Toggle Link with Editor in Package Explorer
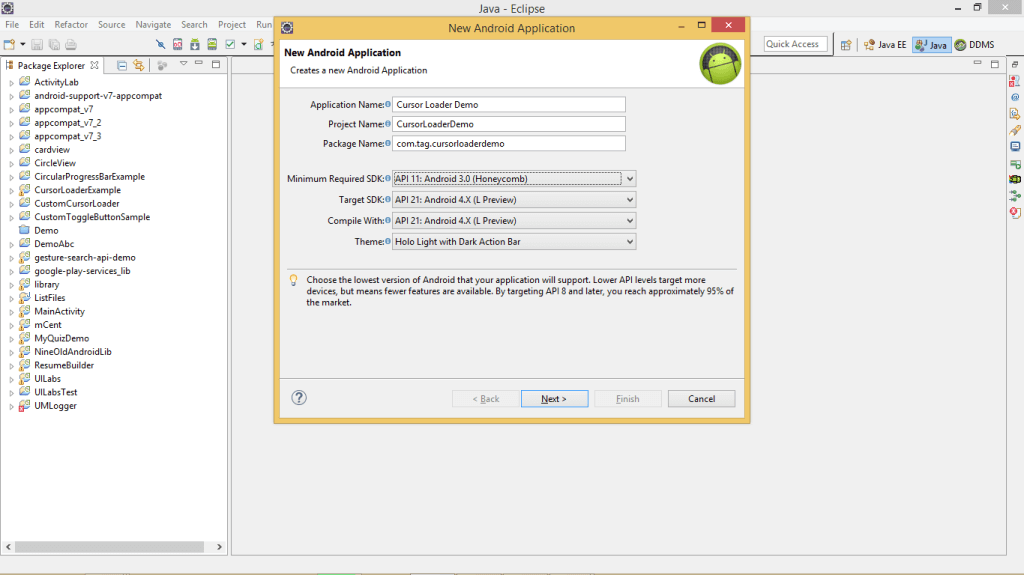The width and height of the screenshot is (1024, 575). tap(138, 65)
